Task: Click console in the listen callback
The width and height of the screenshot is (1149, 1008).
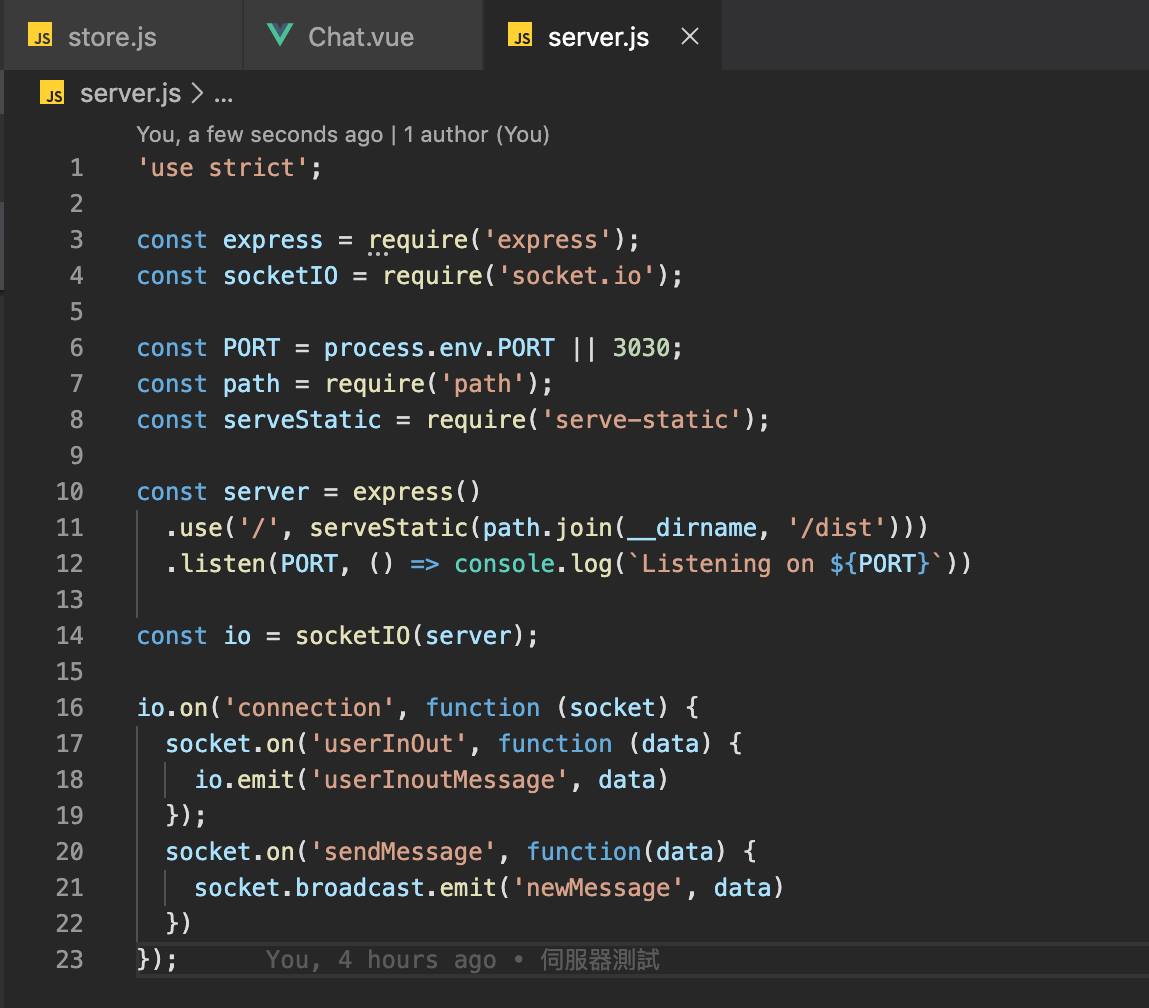Action: (x=504, y=563)
